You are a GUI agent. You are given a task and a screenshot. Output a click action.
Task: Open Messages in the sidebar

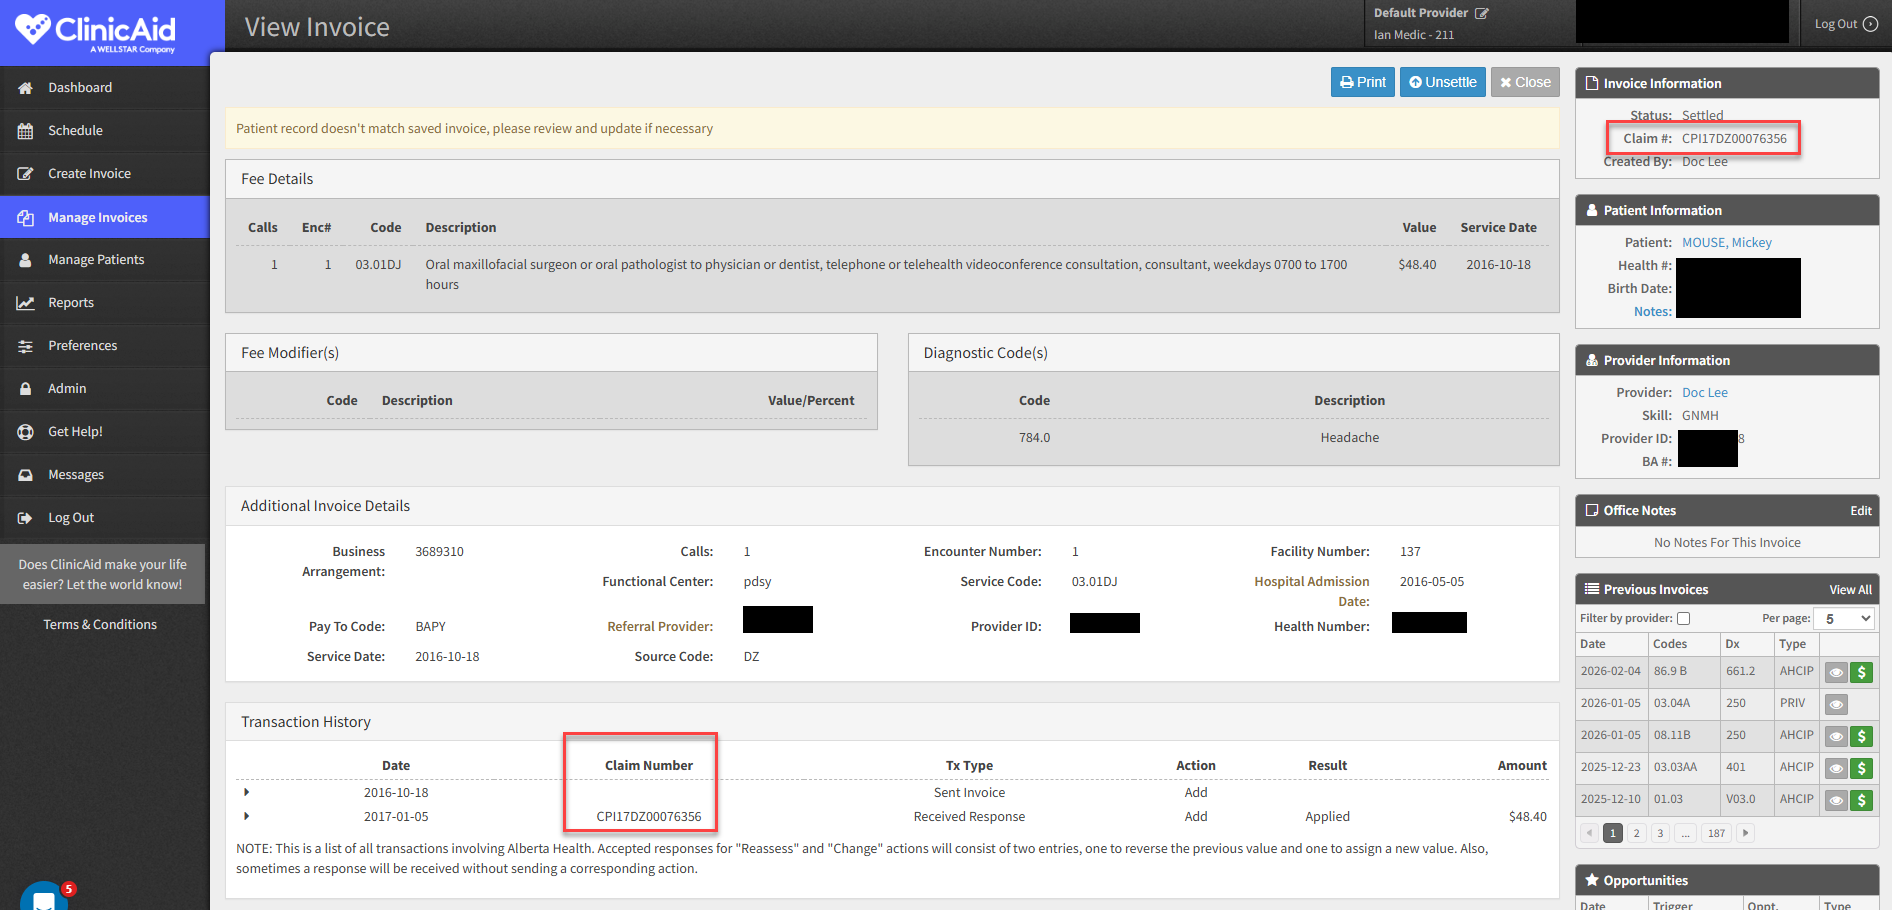pos(104,475)
